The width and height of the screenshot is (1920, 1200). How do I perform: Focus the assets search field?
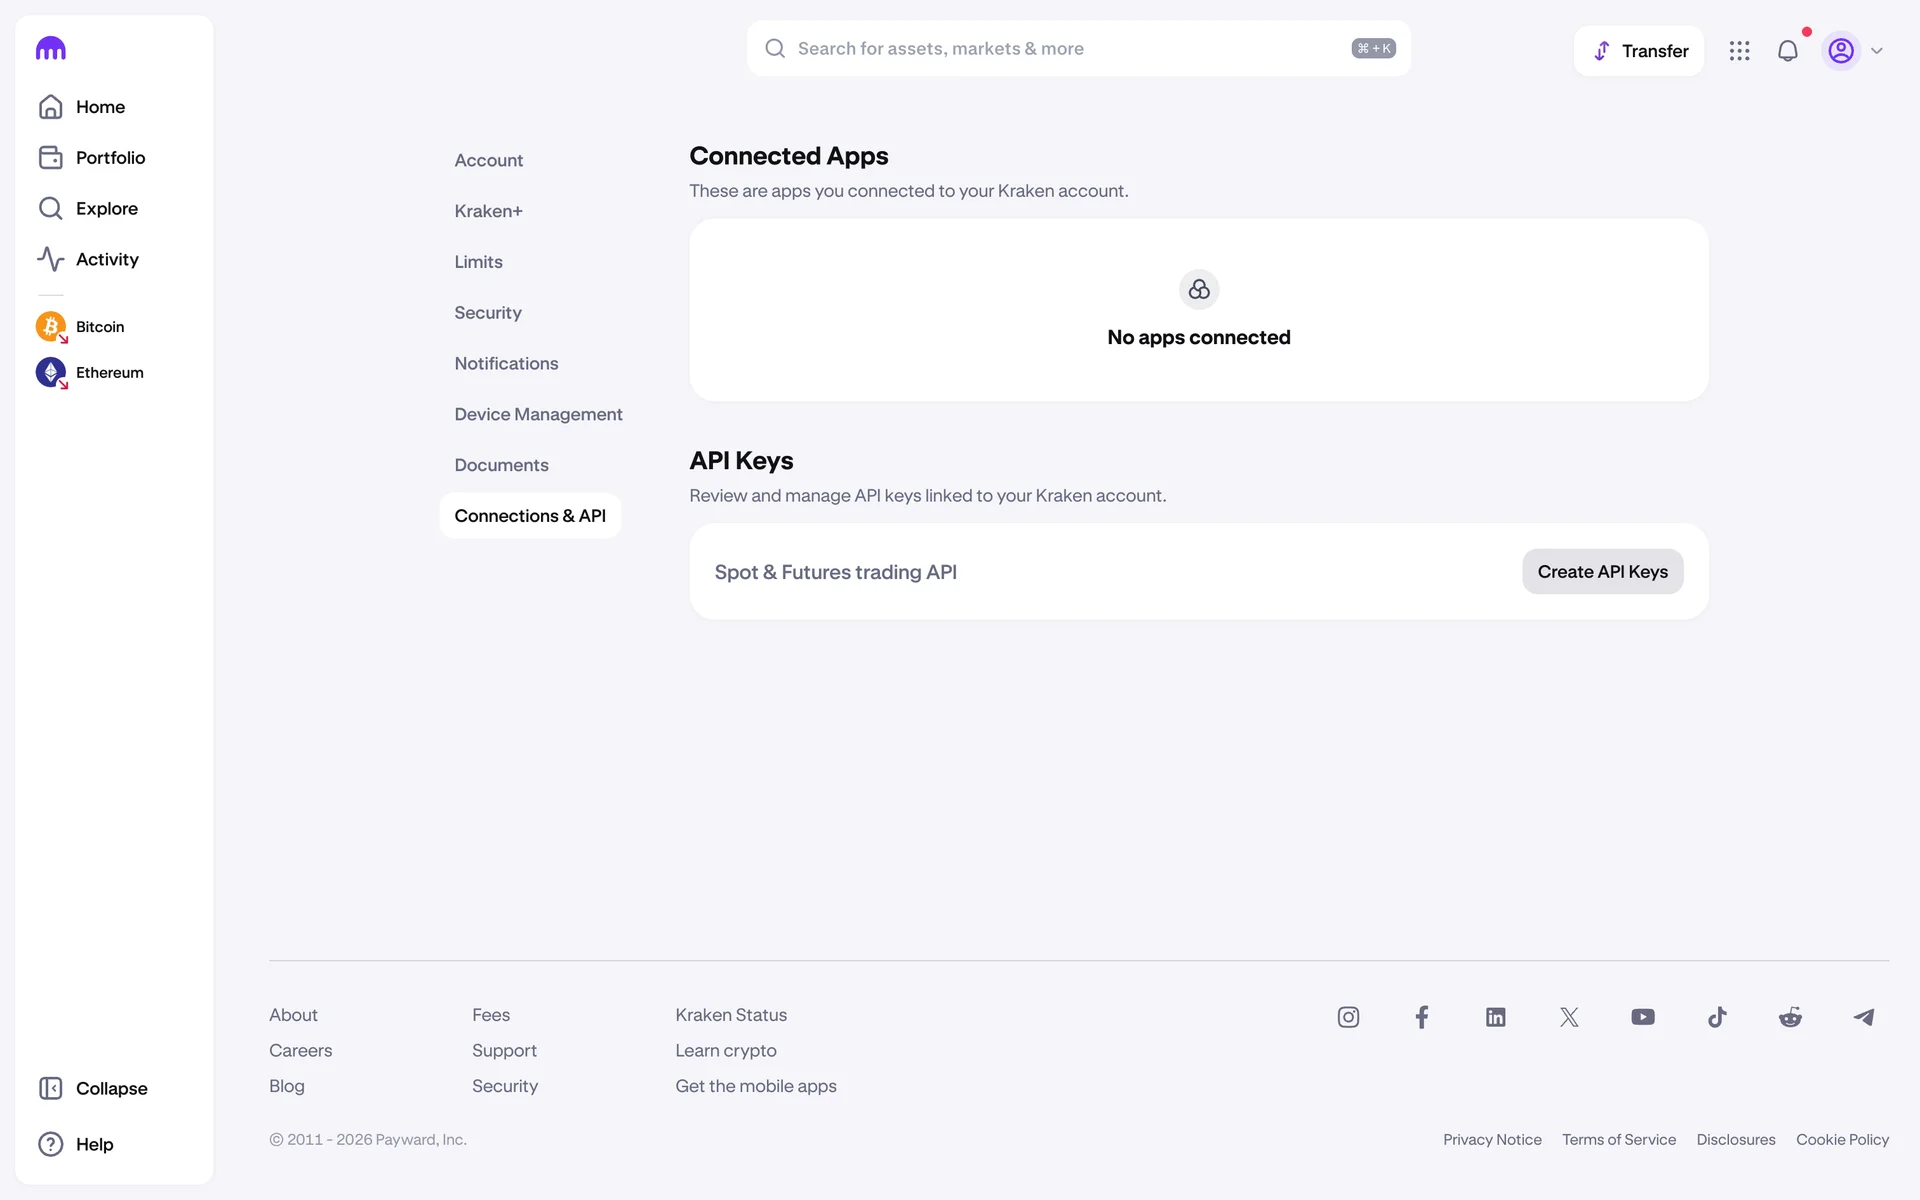1070,49
